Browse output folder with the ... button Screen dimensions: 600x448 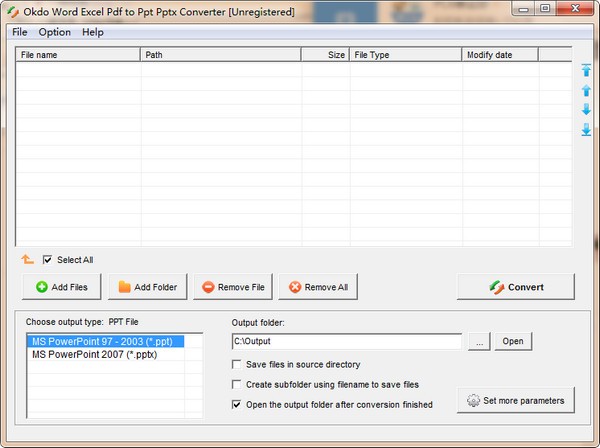[x=479, y=341]
